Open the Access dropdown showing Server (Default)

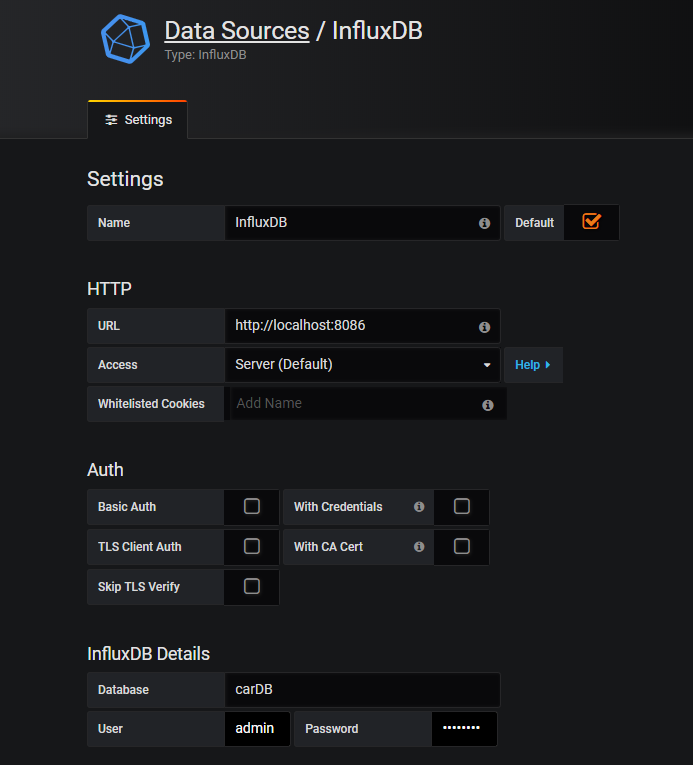point(362,364)
